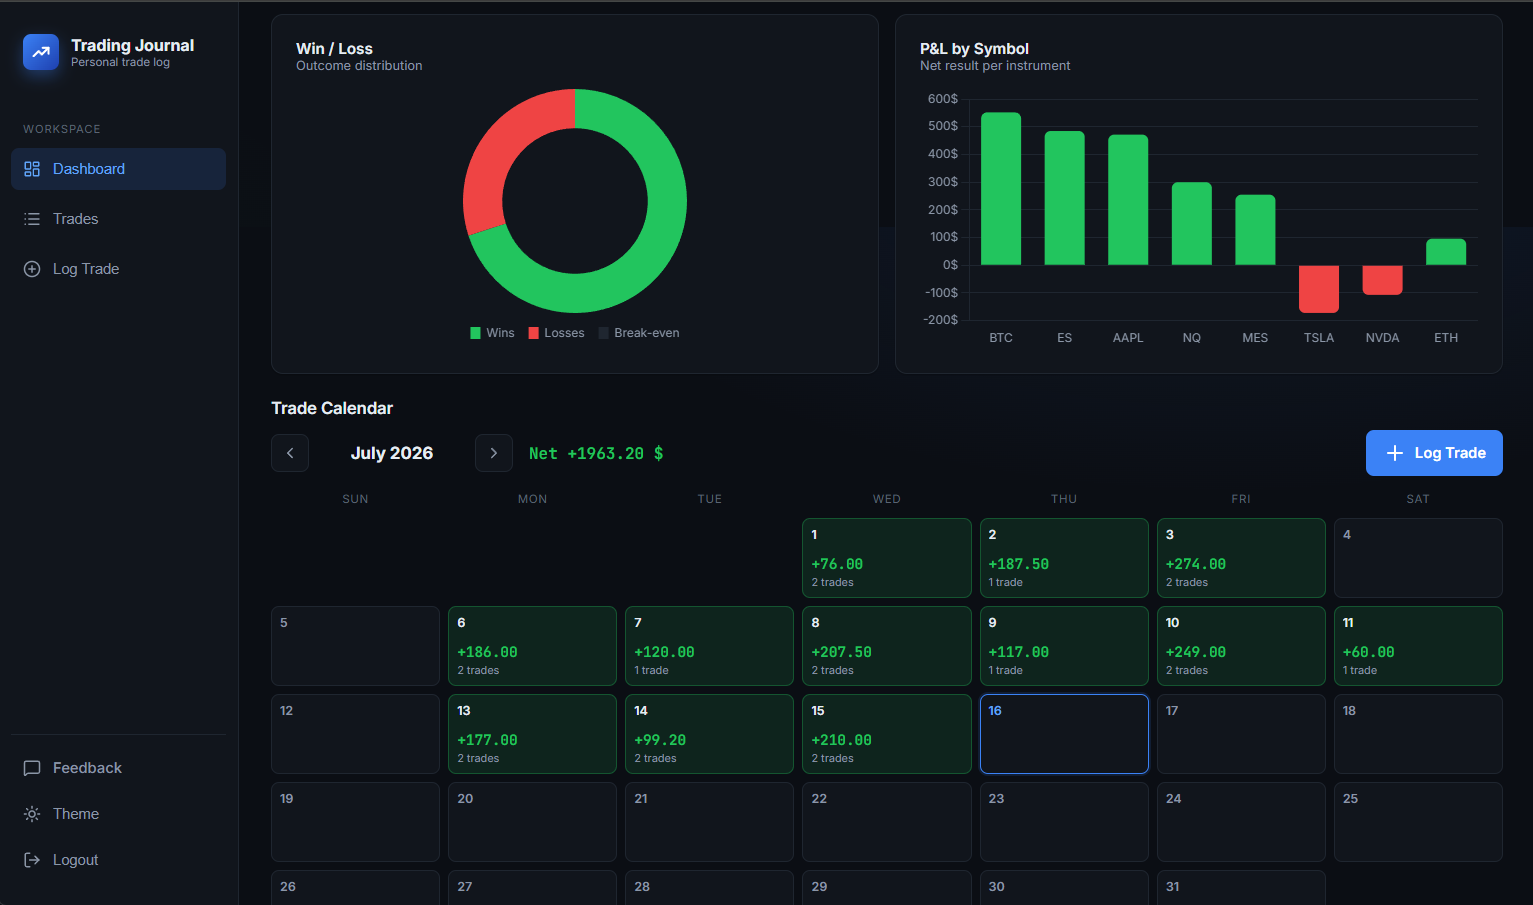Select the July 25 calendar cell
The image size is (1533, 905).
1418,822
